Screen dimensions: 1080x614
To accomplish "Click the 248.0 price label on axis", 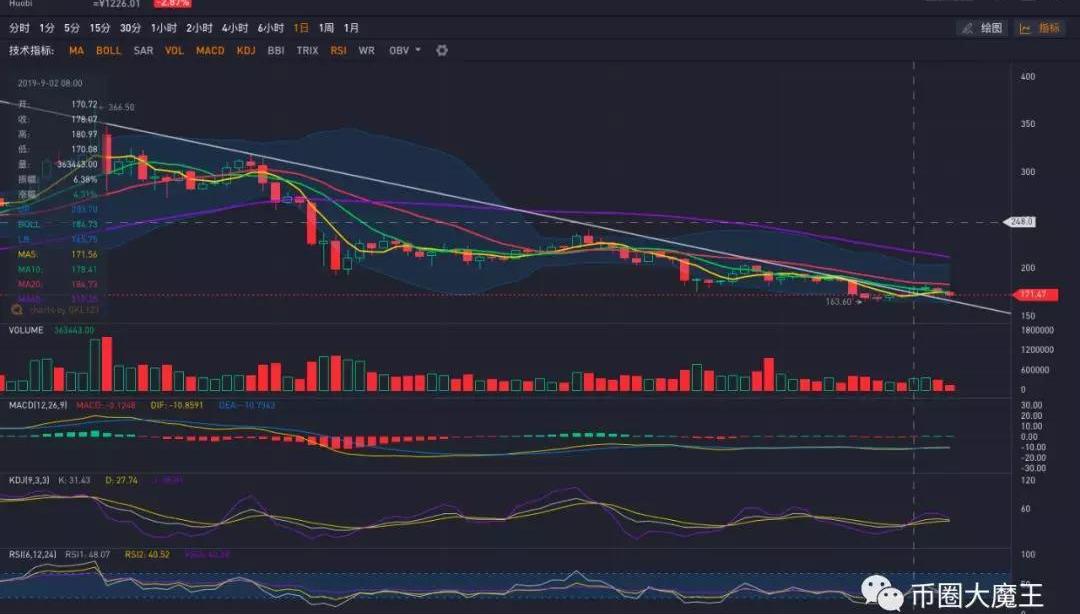I will [x=1021, y=222].
